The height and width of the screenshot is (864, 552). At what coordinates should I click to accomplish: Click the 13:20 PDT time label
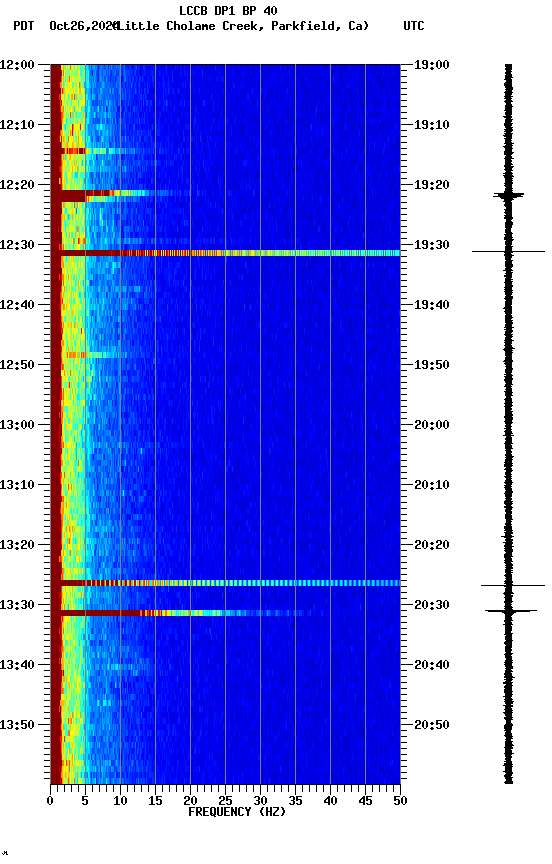click(x=17, y=545)
